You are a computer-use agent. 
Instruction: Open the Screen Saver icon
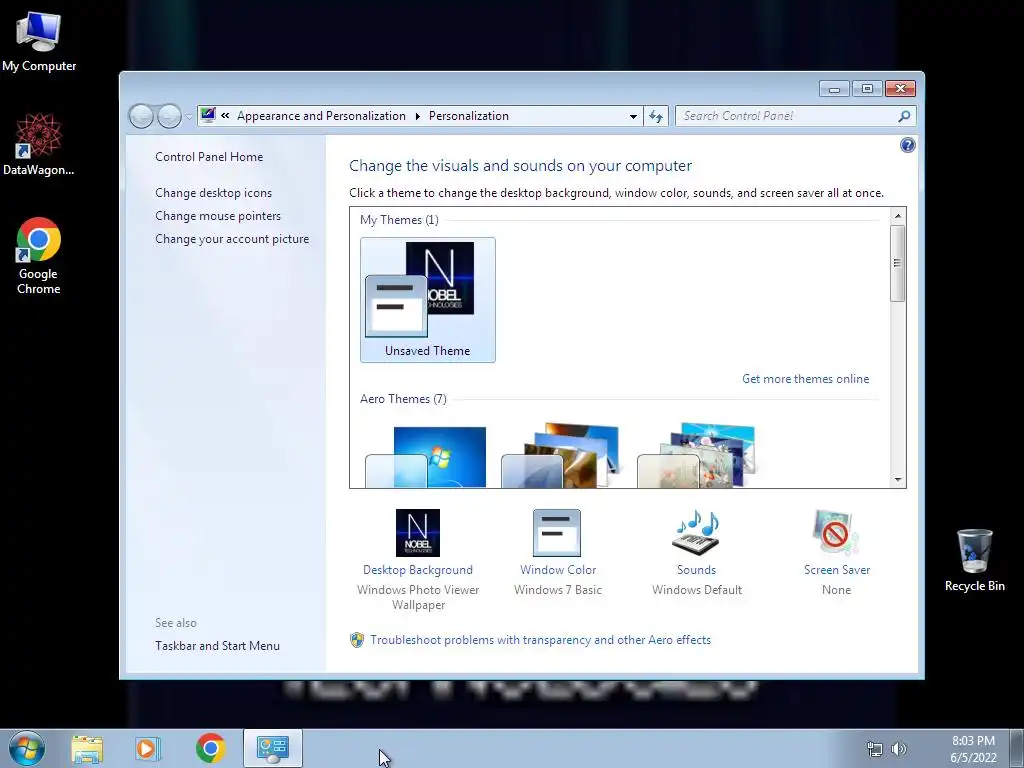pos(836,533)
